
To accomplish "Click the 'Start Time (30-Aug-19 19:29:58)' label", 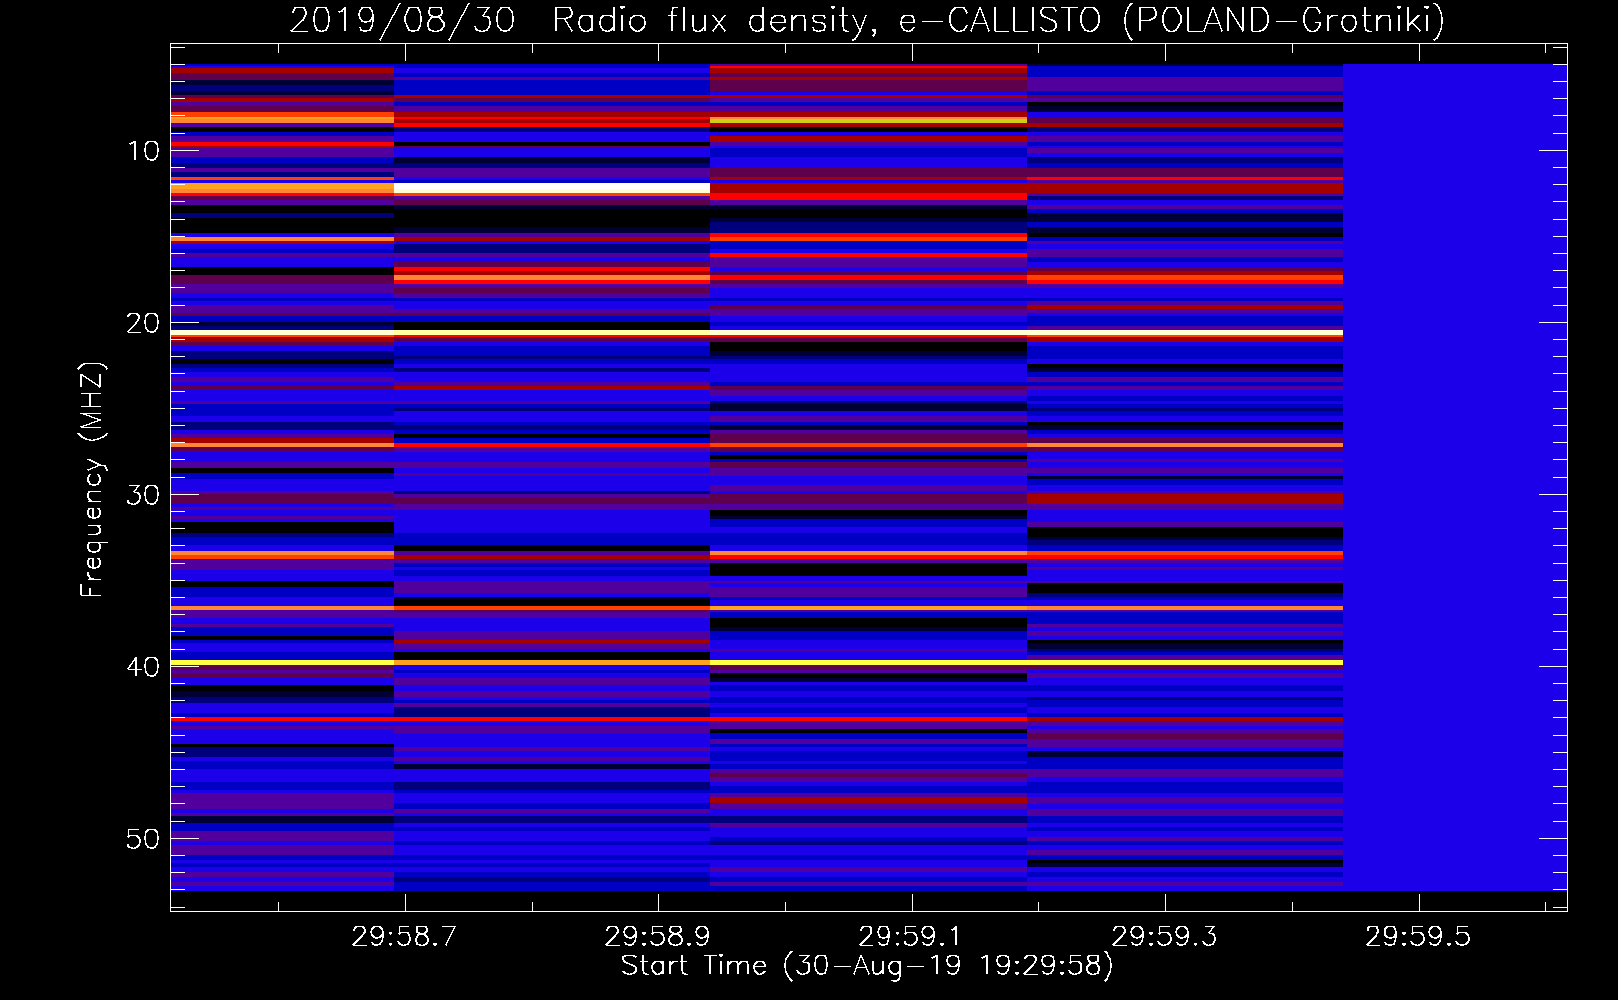I will point(867,966).
